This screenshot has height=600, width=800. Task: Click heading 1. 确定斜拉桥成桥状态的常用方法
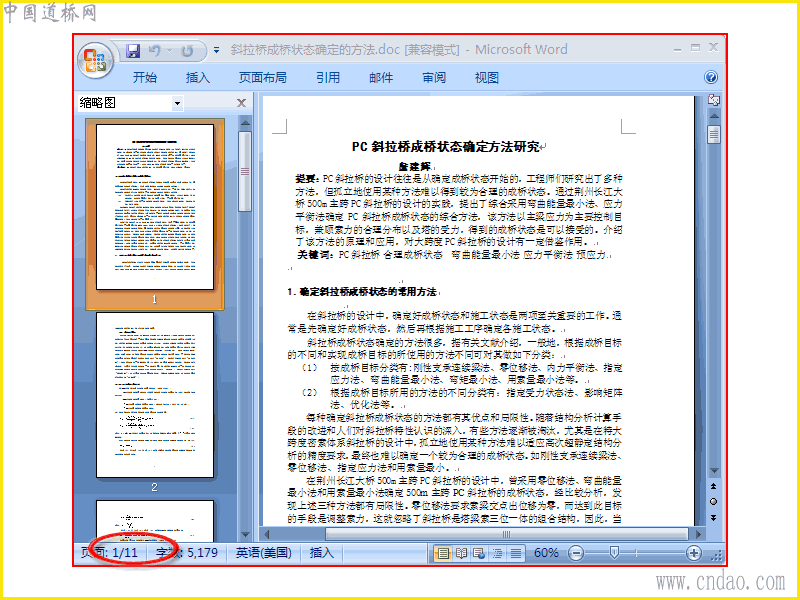click(x=362, y=292)
